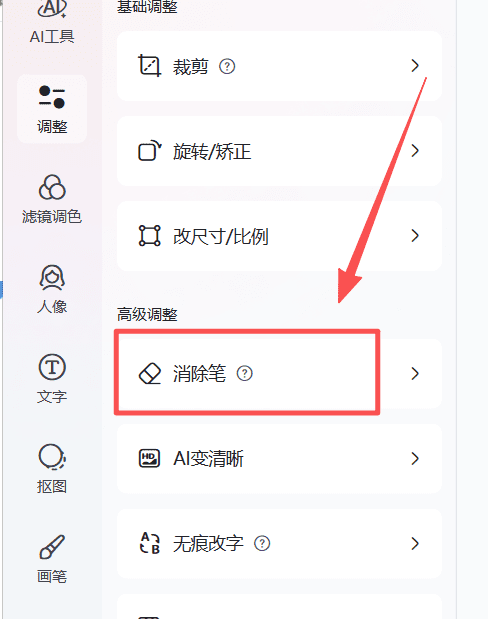The image size is (488, 619).
Task: Select the 抠图 cutout icon
Action: click(52, 469)
